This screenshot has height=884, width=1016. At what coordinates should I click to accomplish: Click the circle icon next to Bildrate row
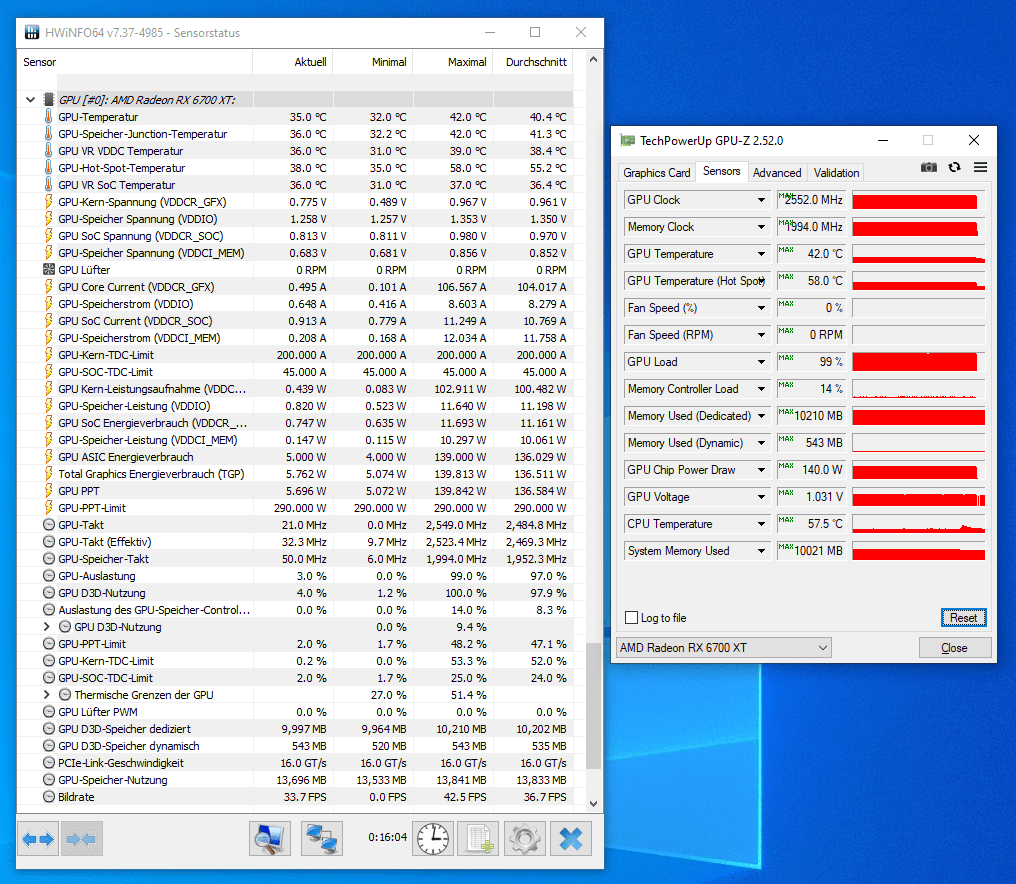point(49,797)
